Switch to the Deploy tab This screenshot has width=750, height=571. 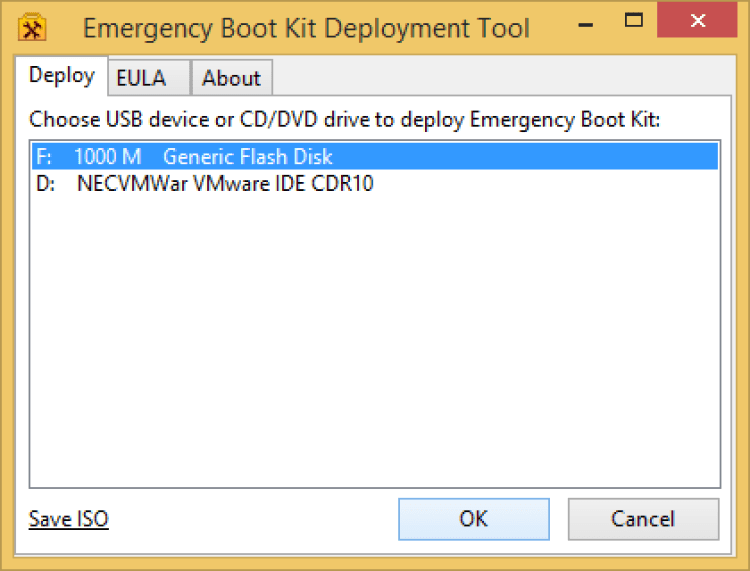click(x=62, y=76)
